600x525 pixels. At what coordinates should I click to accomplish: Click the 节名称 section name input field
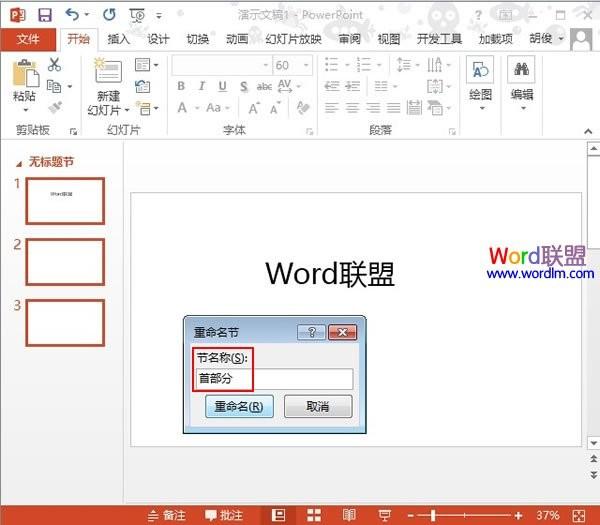[274, 379]
